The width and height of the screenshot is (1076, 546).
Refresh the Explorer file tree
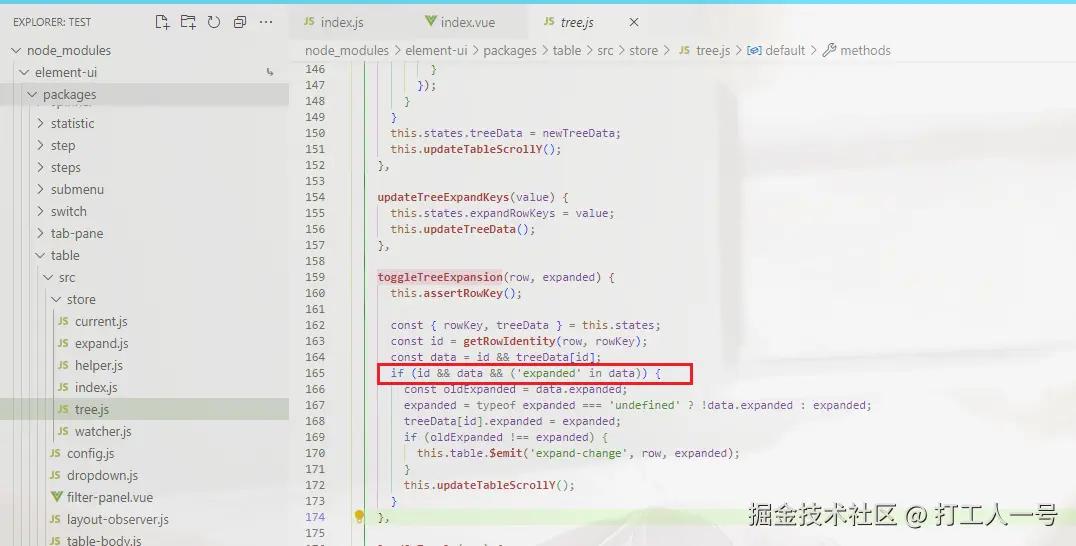[x=214, y=22]
